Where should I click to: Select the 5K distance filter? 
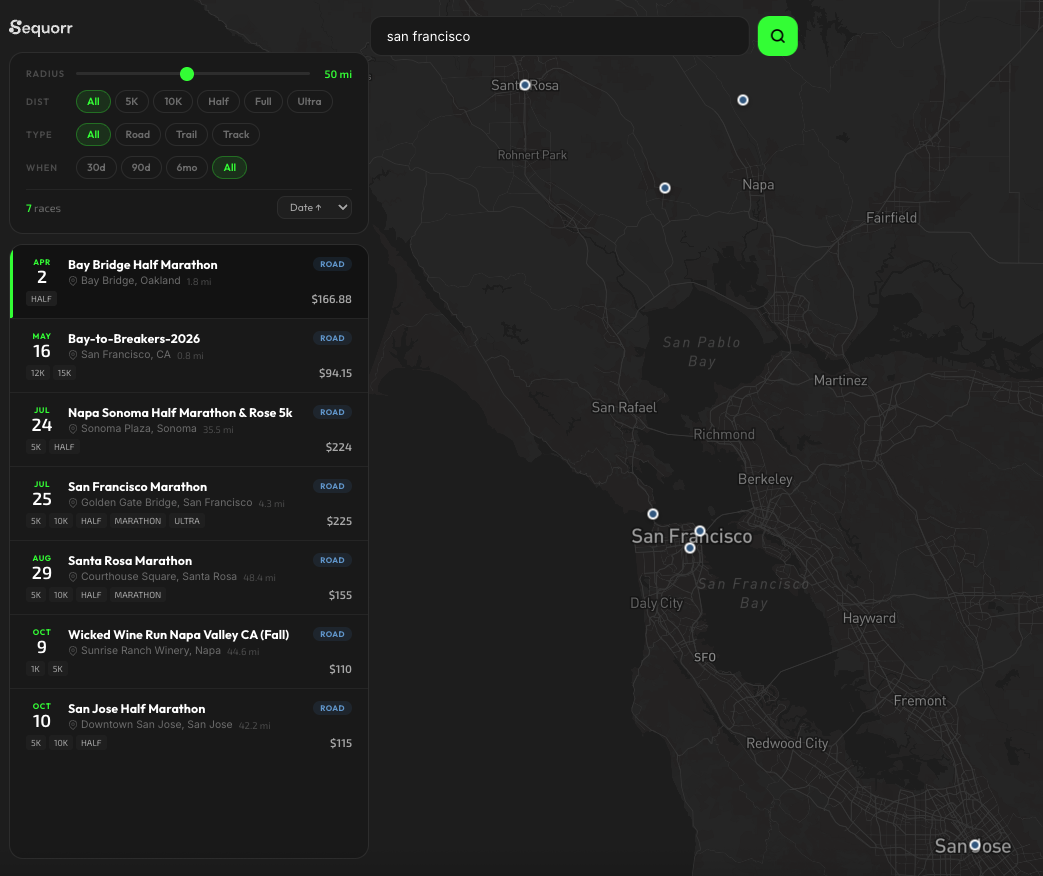click(x=131, y=101)
